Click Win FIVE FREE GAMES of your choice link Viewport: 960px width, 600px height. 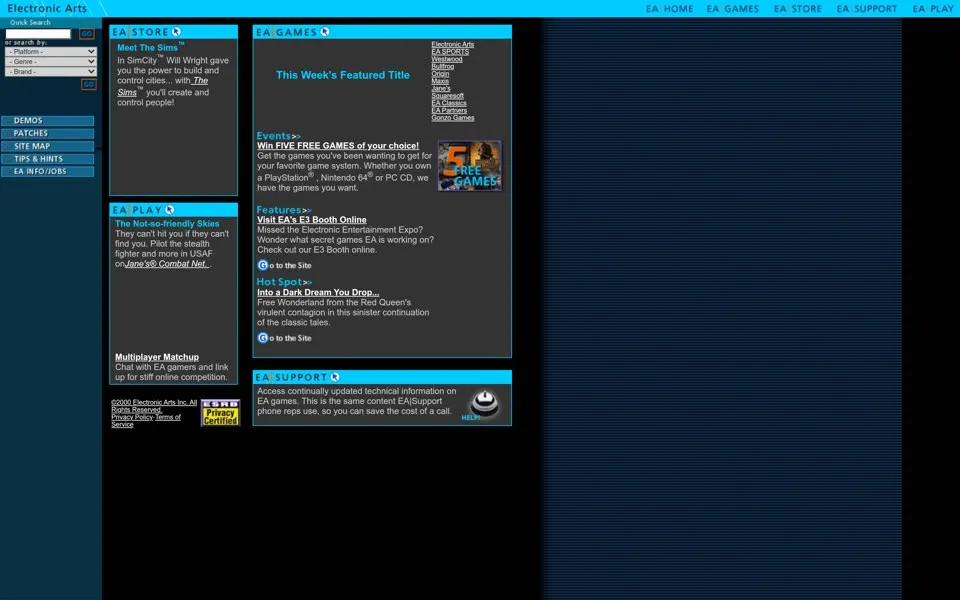[x=338, y=146]
